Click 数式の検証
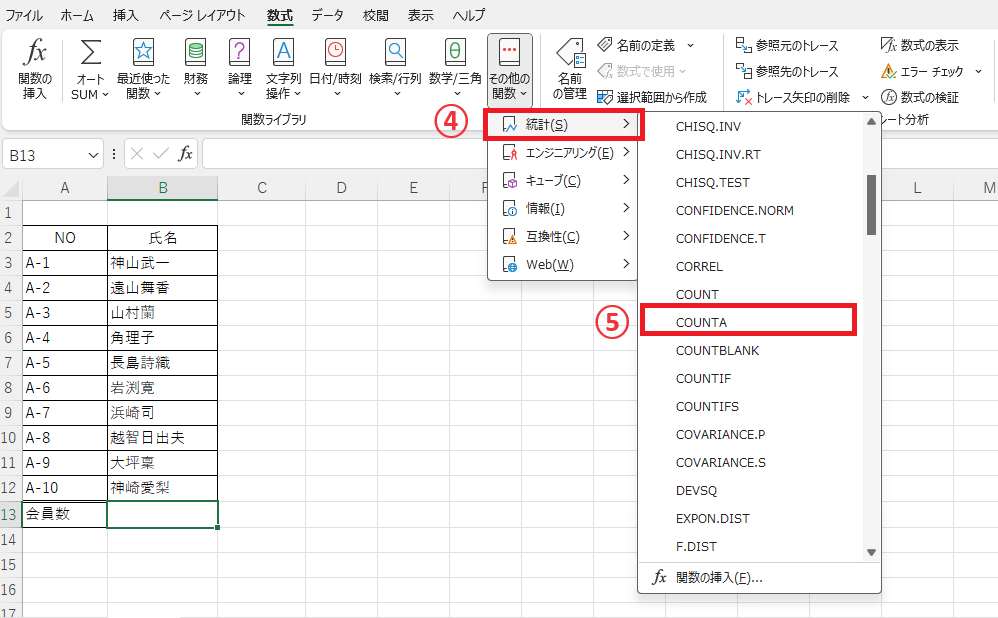The image size is (998, 618). 919,97
